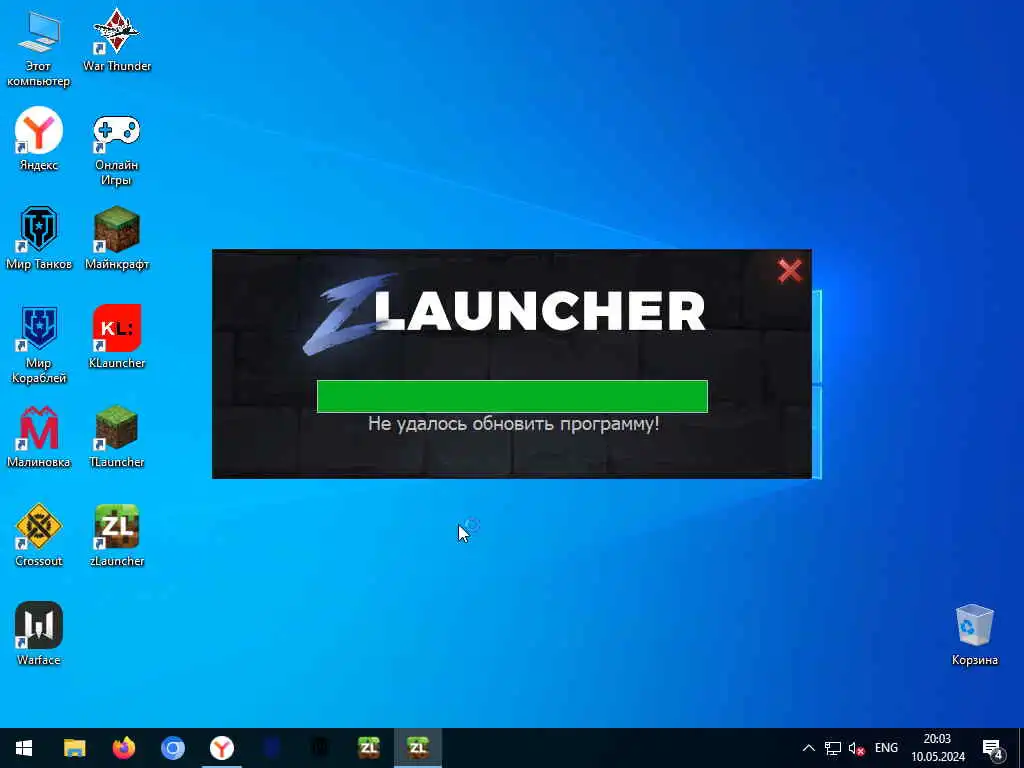Select the Мир Танков desktop shortcut
This screenshot has width=1024, height=768.
tap(39, 238)
